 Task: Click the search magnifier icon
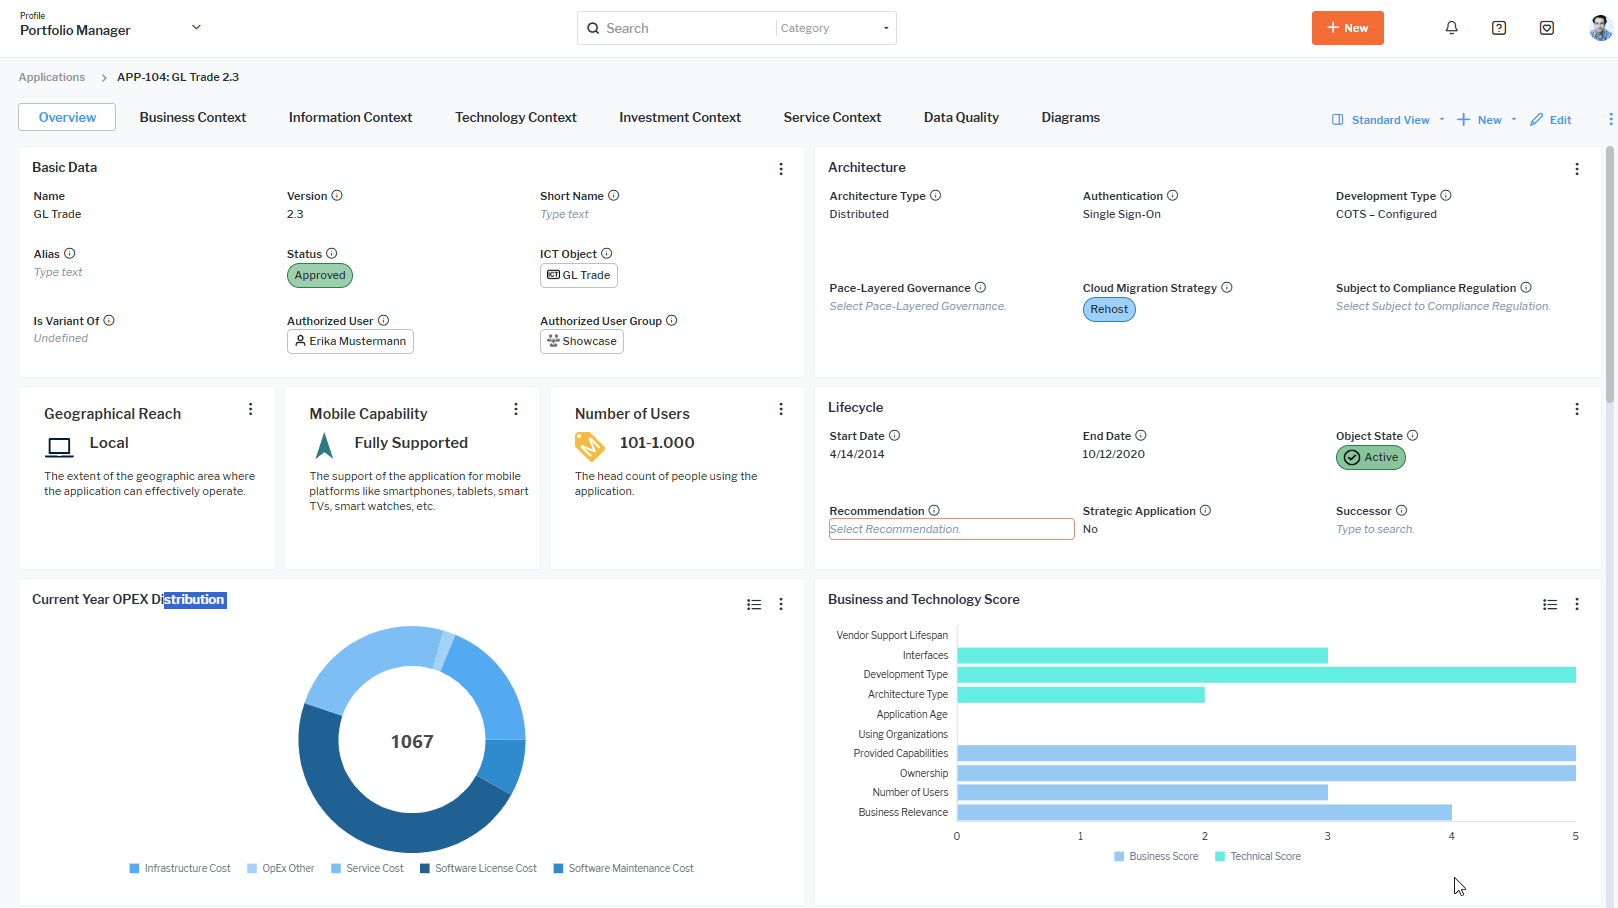pyautogui.click(x=594, y=27)
